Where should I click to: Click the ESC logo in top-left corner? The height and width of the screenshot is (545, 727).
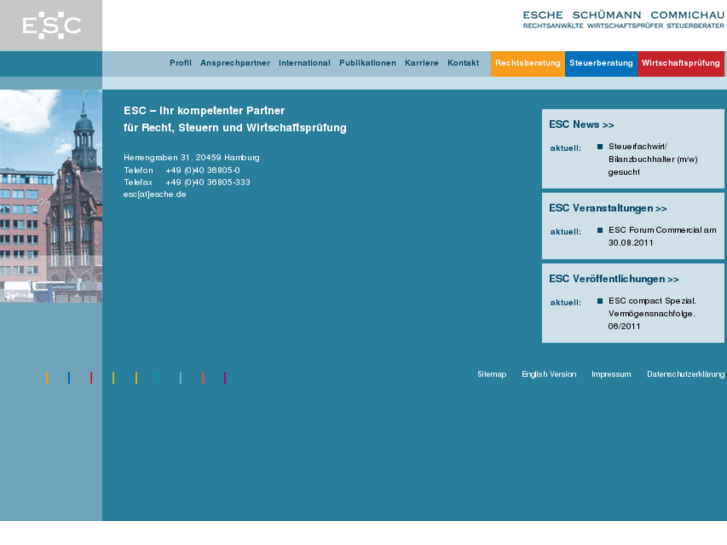click(51, 26)
